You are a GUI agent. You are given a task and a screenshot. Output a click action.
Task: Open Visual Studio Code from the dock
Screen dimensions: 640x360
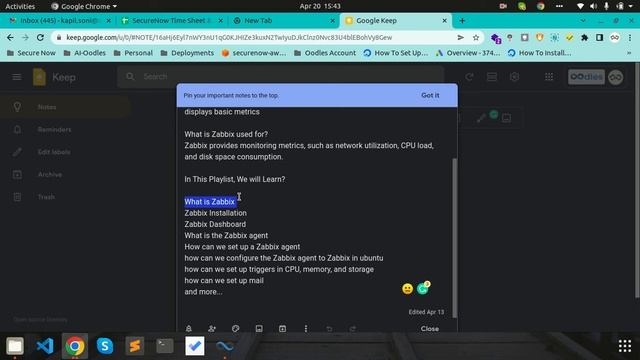(45, 346)
